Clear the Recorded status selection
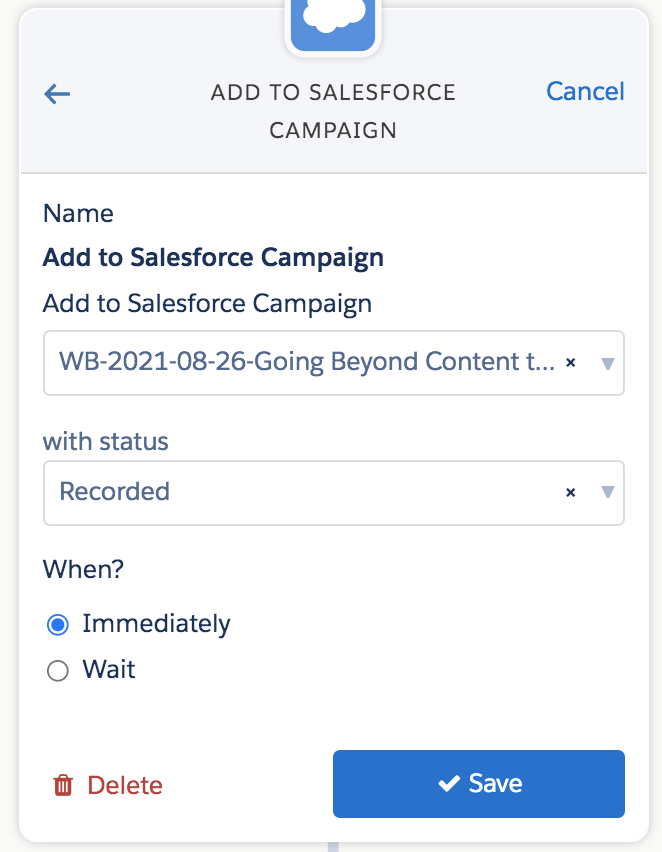 click(570, 492)
